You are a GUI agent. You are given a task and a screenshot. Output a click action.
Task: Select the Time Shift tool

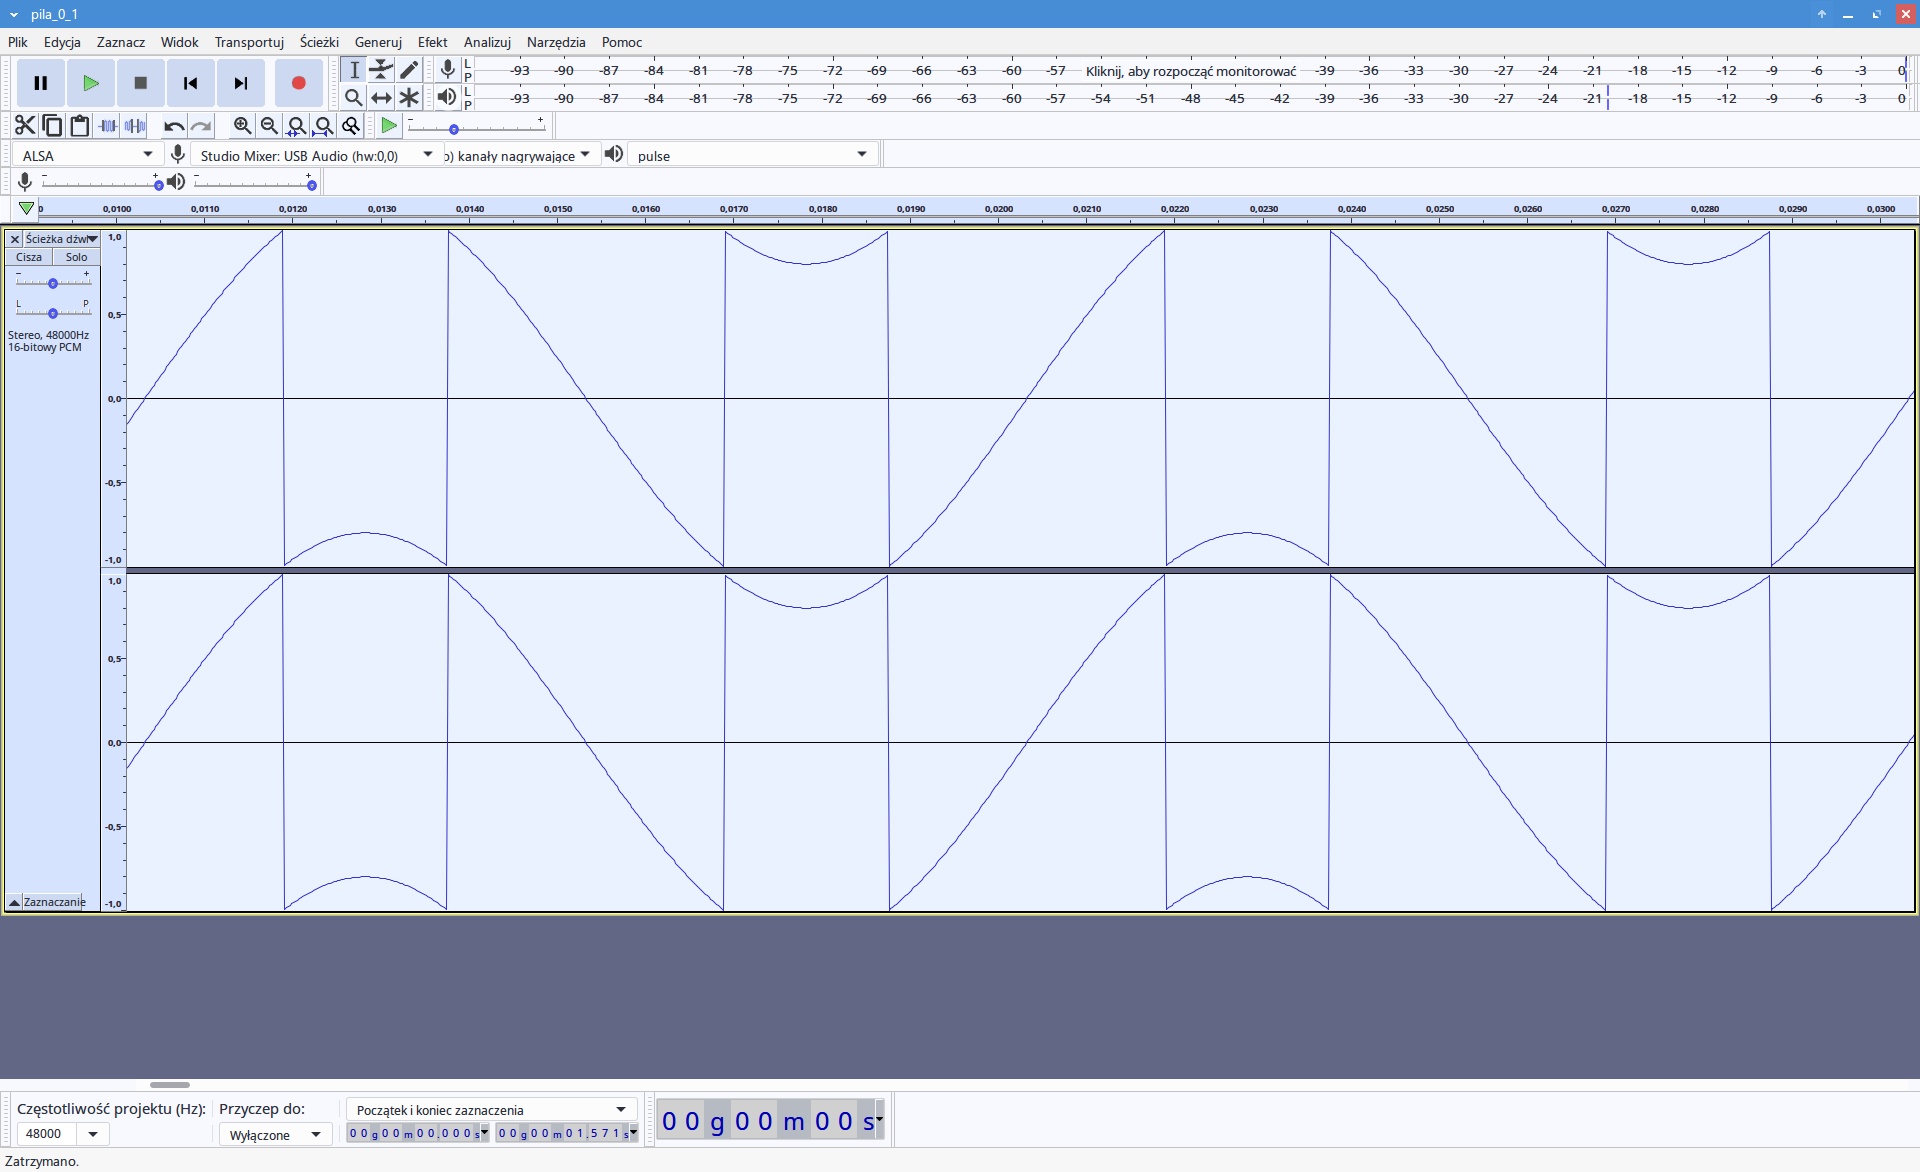(x=381, y=98)
